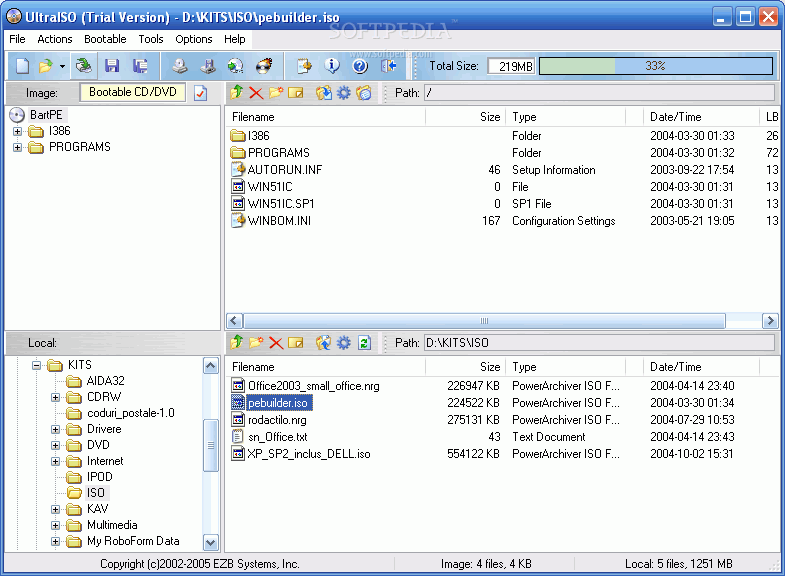785x576 pixels.
Task: Click the Burn CD/DVD image flame icon
Action: tap(264, 66)
